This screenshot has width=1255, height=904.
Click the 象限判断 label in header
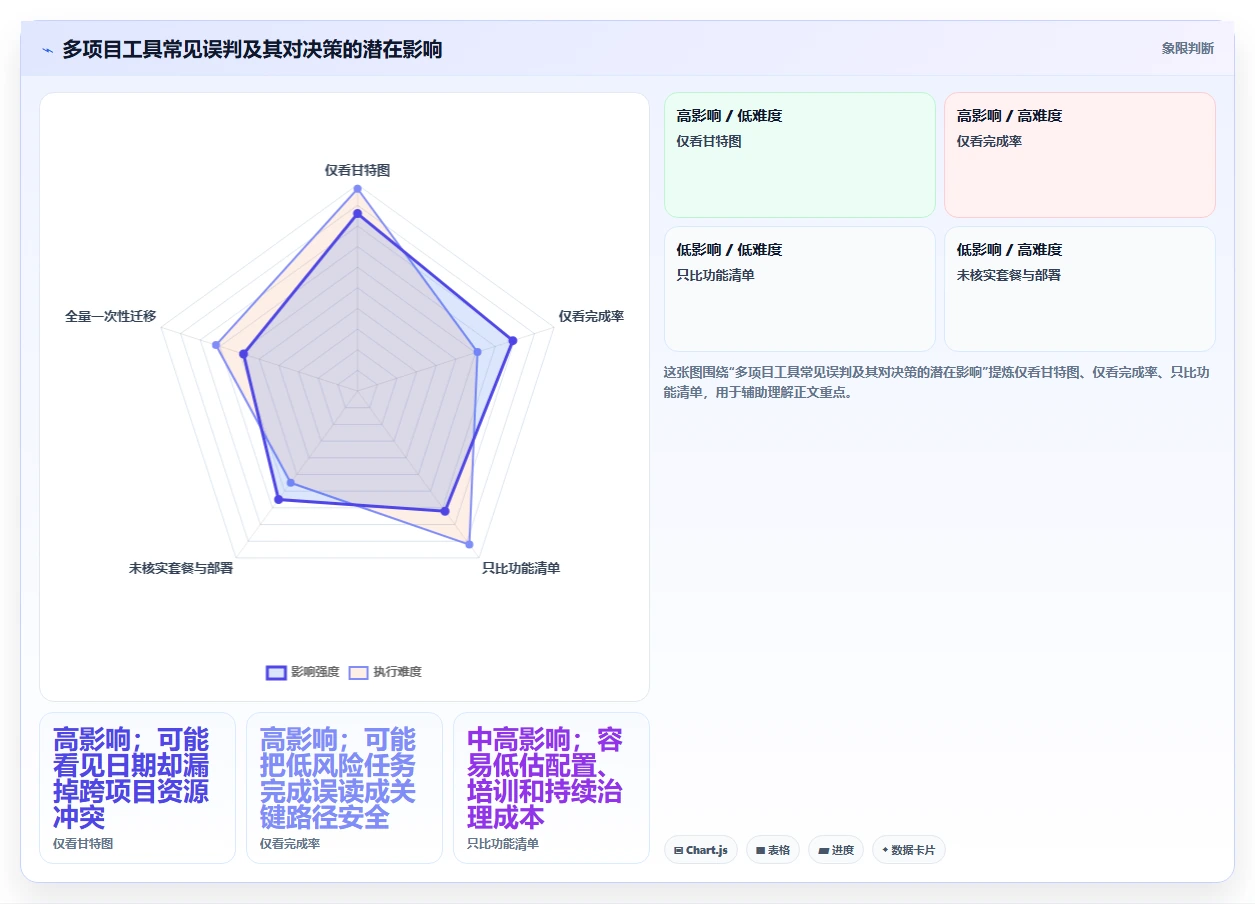click(1188, 48)
